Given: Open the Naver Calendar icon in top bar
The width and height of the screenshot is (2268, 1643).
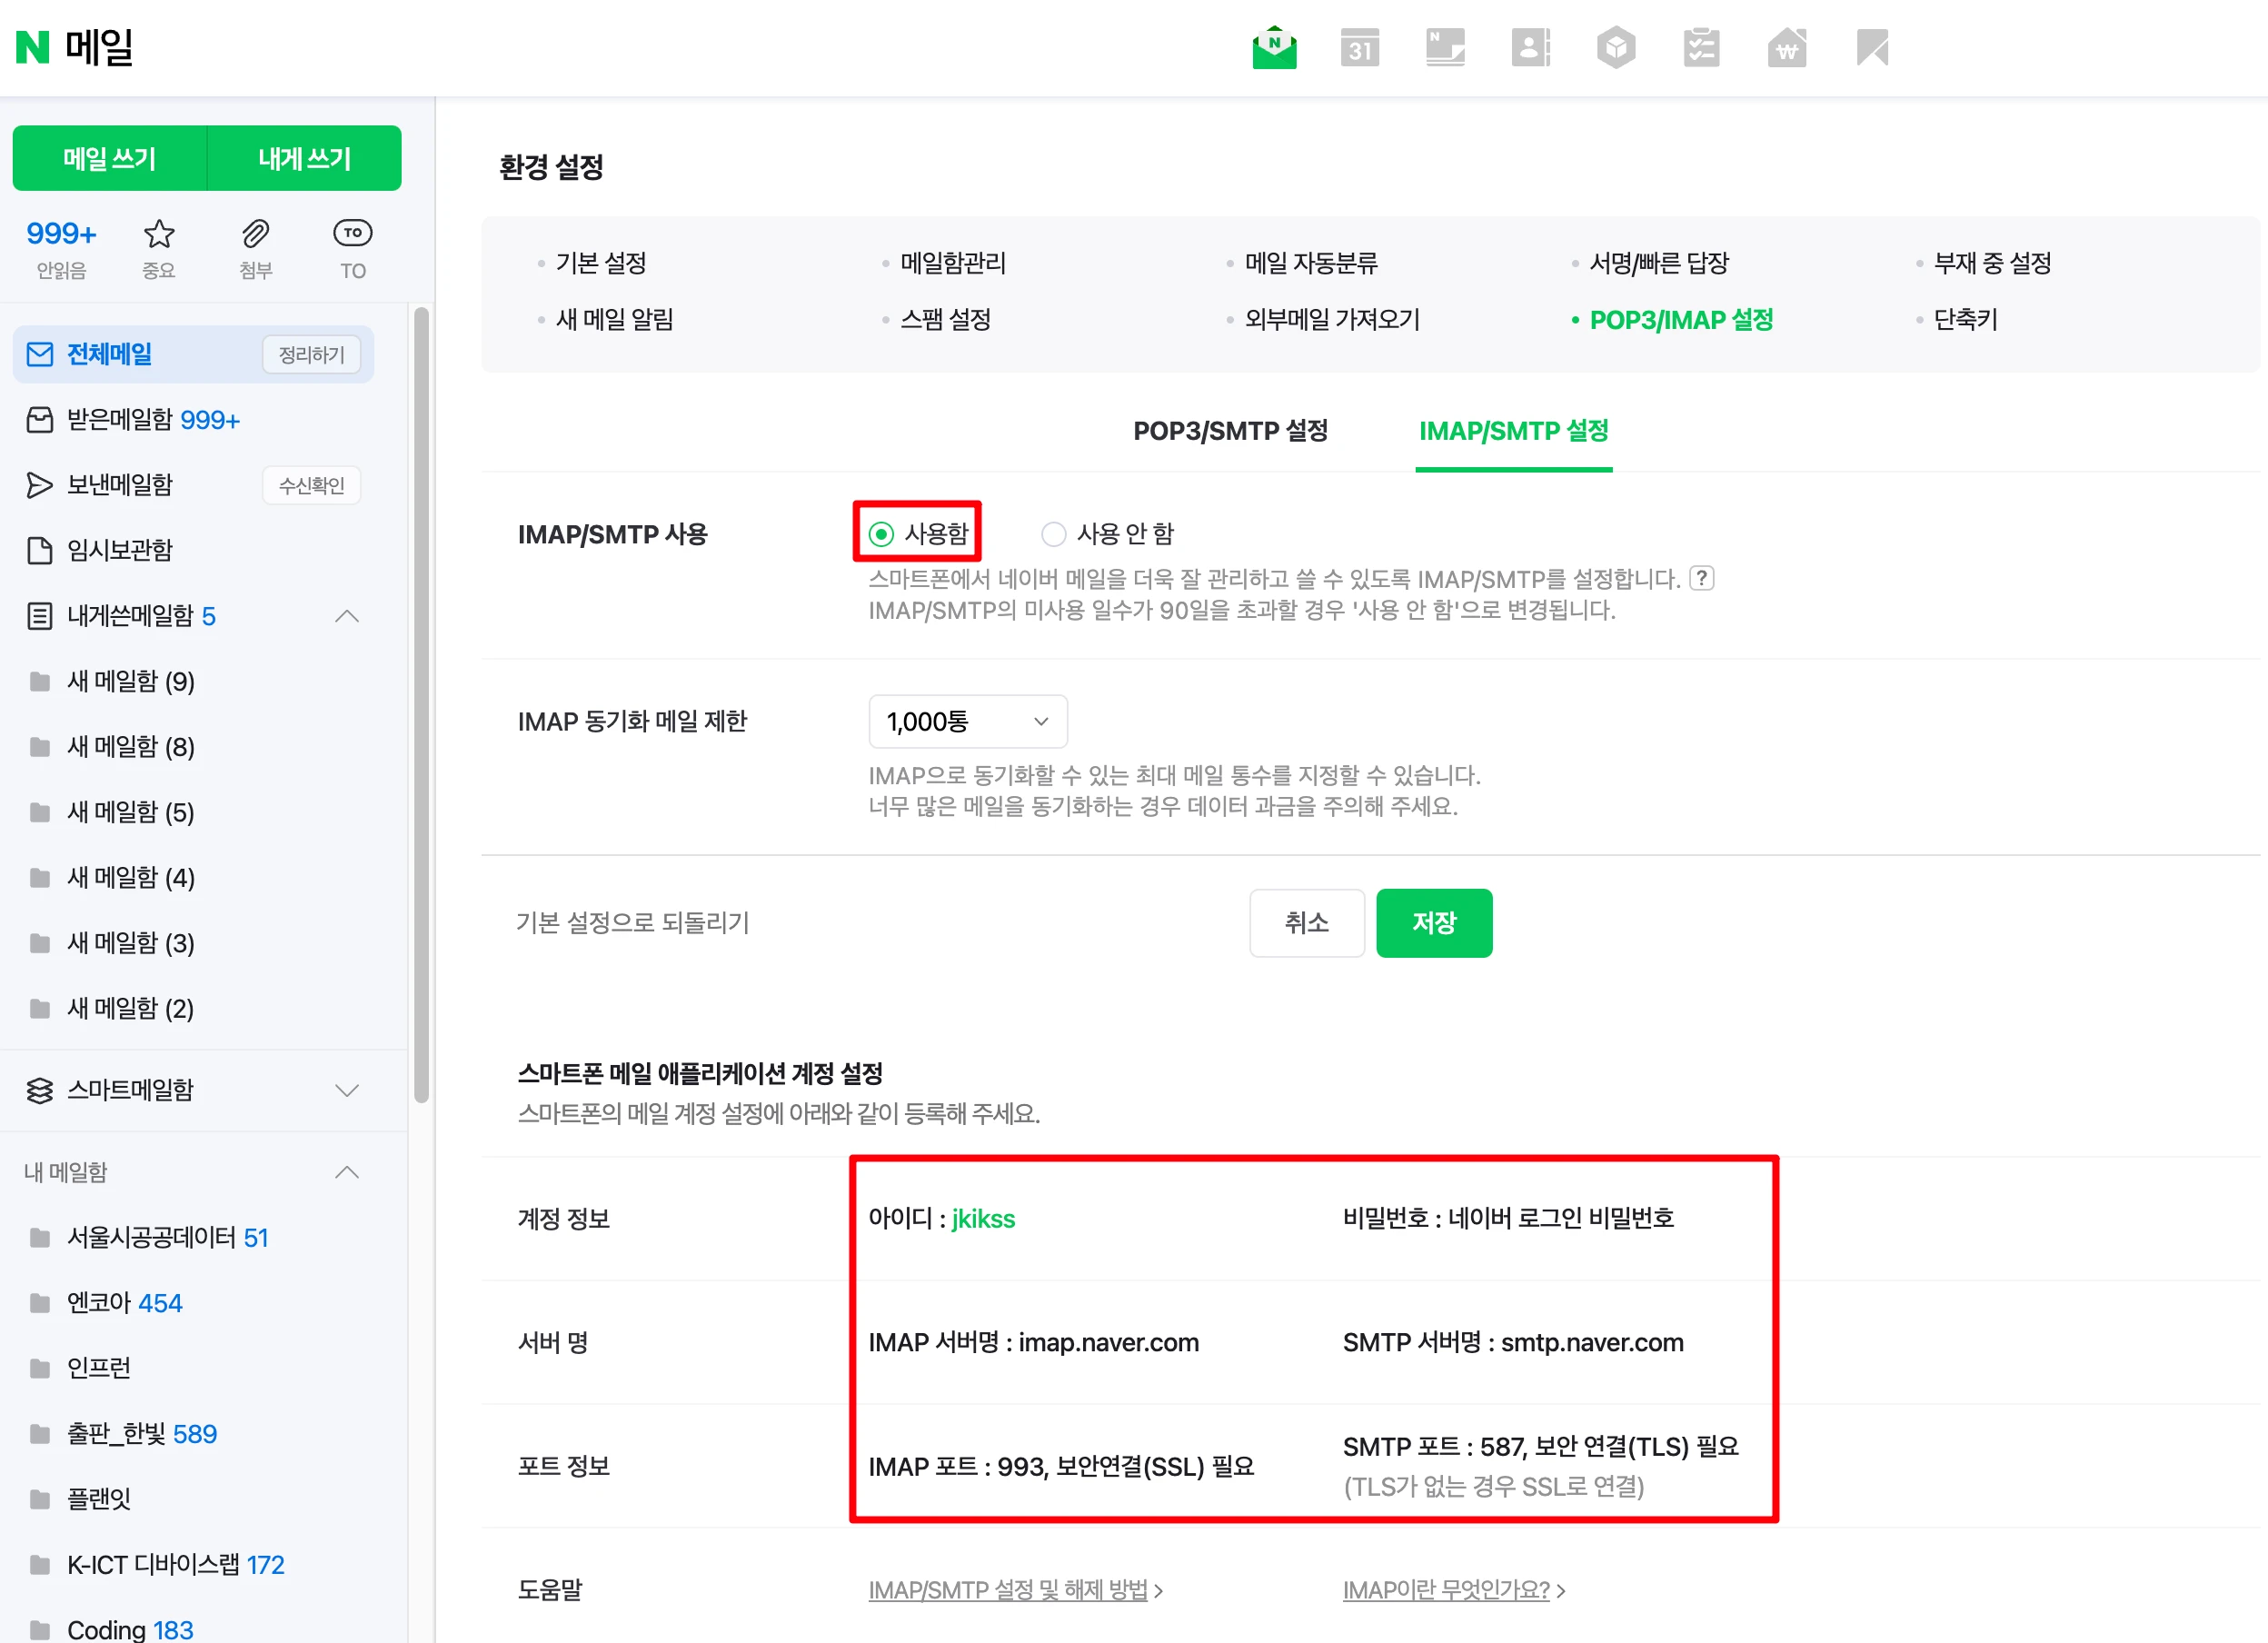Looking at the screenshot, I should (1359, 48).
